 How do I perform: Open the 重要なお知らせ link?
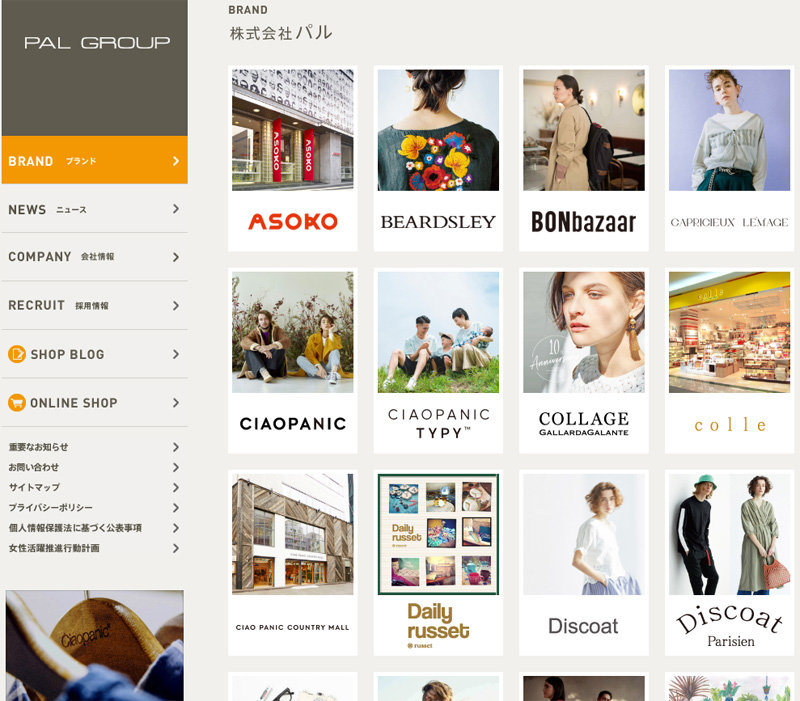point(38,447)
